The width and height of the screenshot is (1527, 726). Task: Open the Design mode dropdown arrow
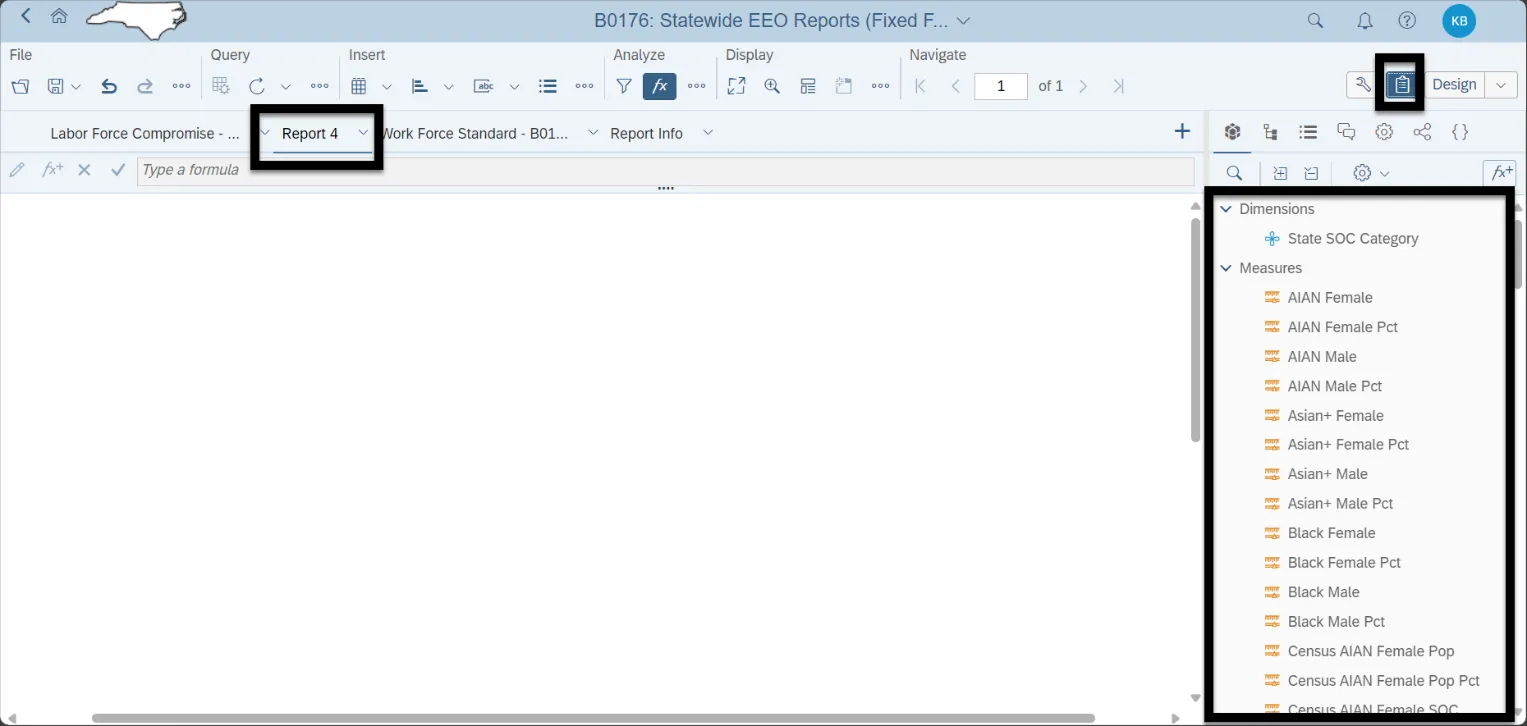[x=1500, y=85]
